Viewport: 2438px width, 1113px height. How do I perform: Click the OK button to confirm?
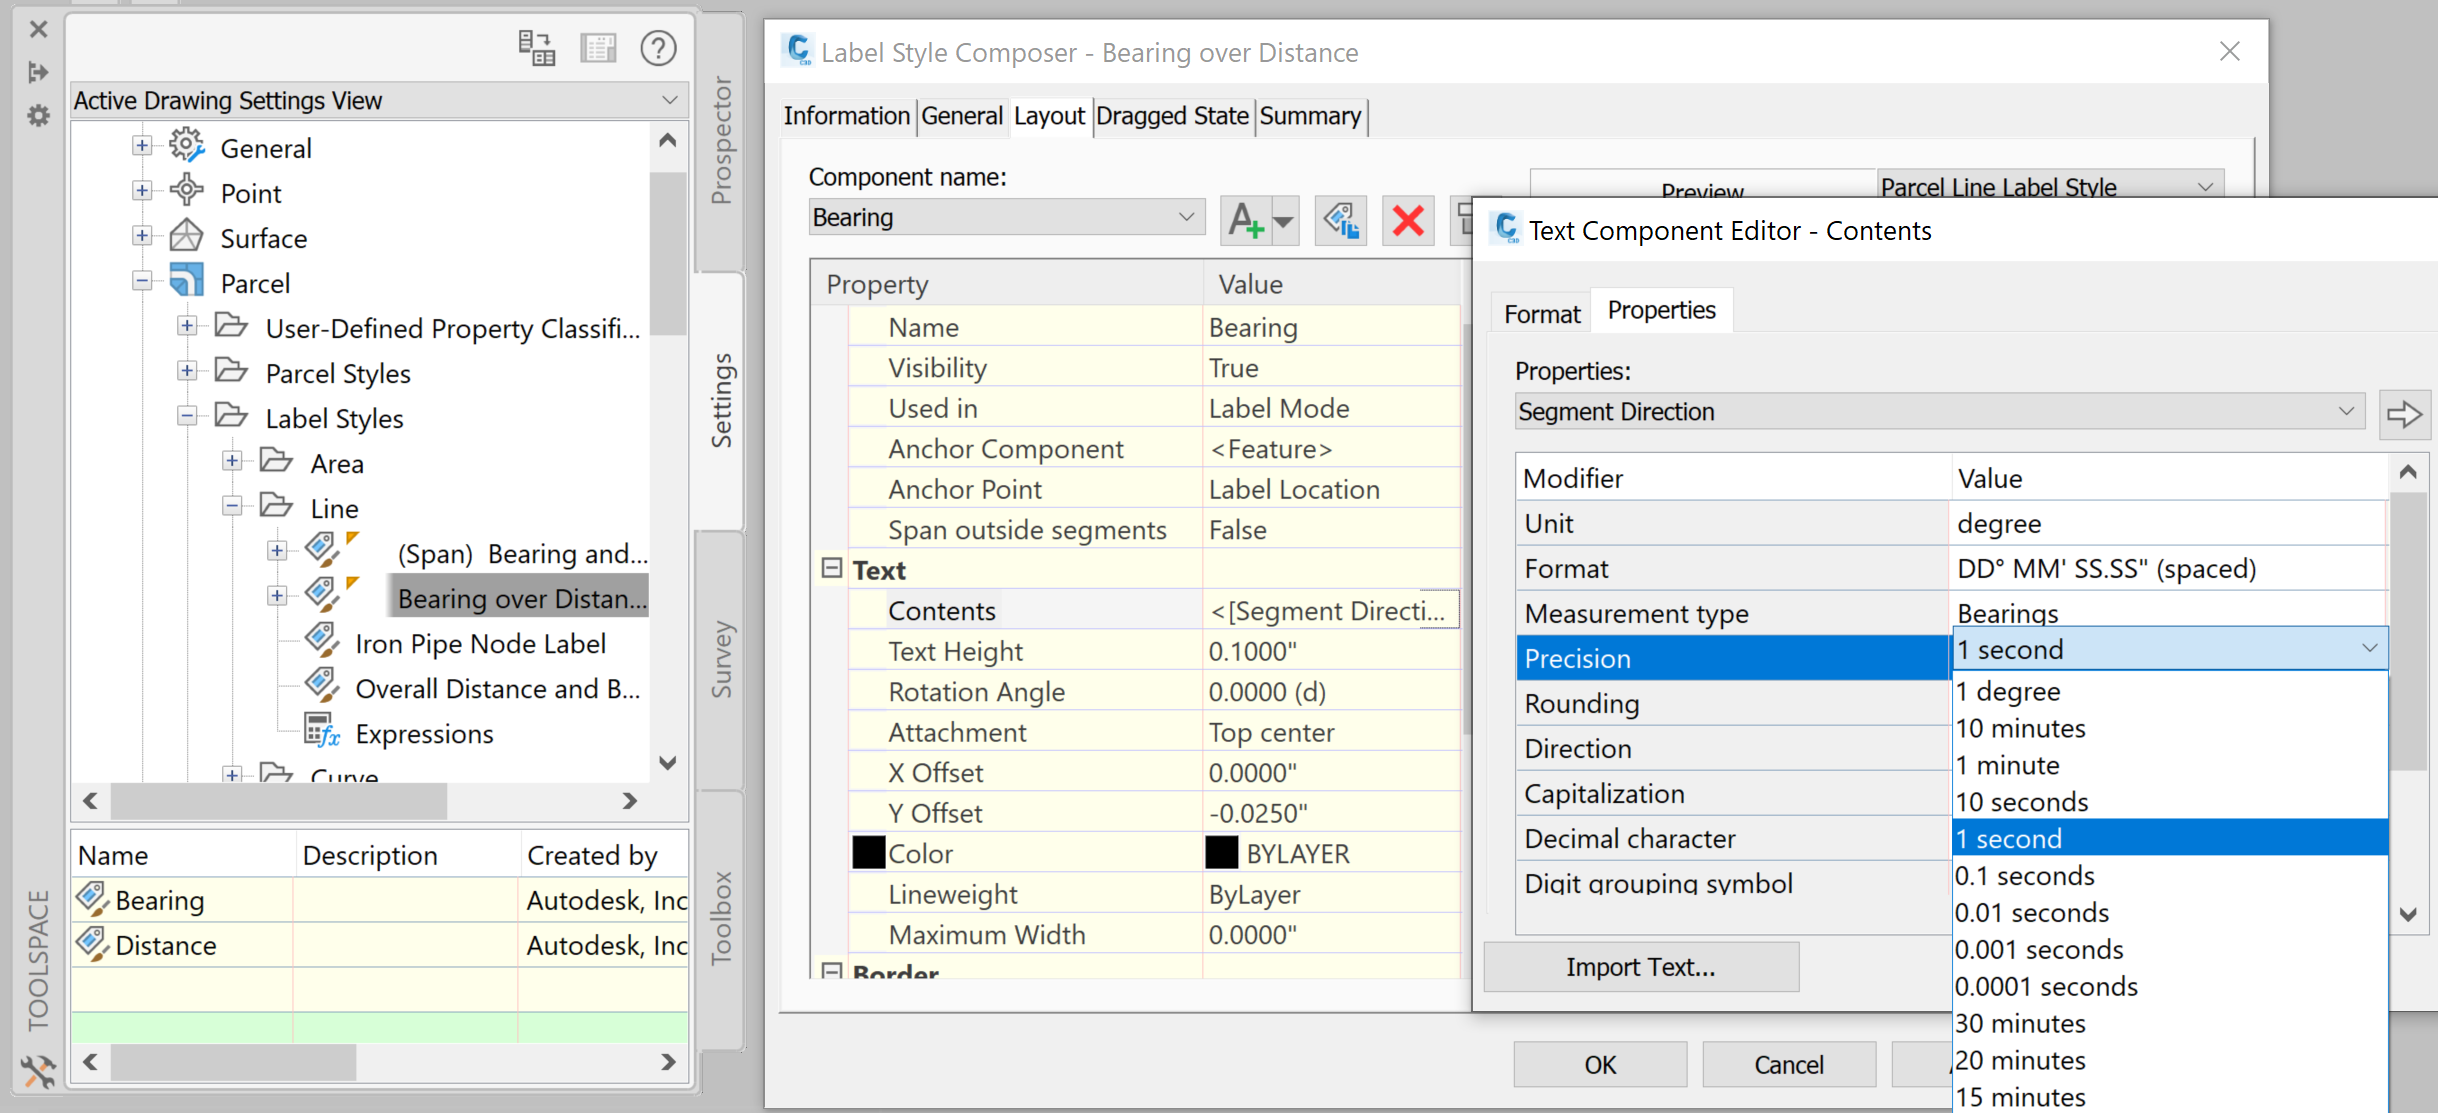(1600, 1065)
